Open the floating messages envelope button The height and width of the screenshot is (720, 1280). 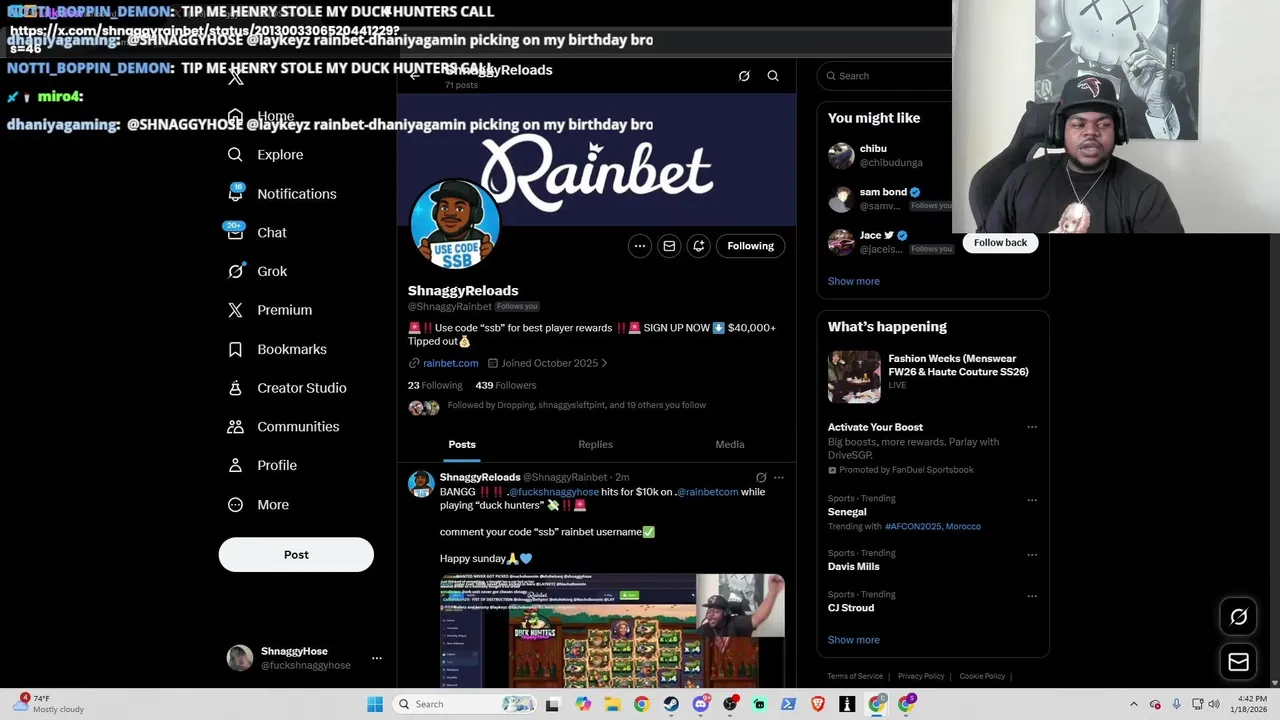pos(1238,662)
